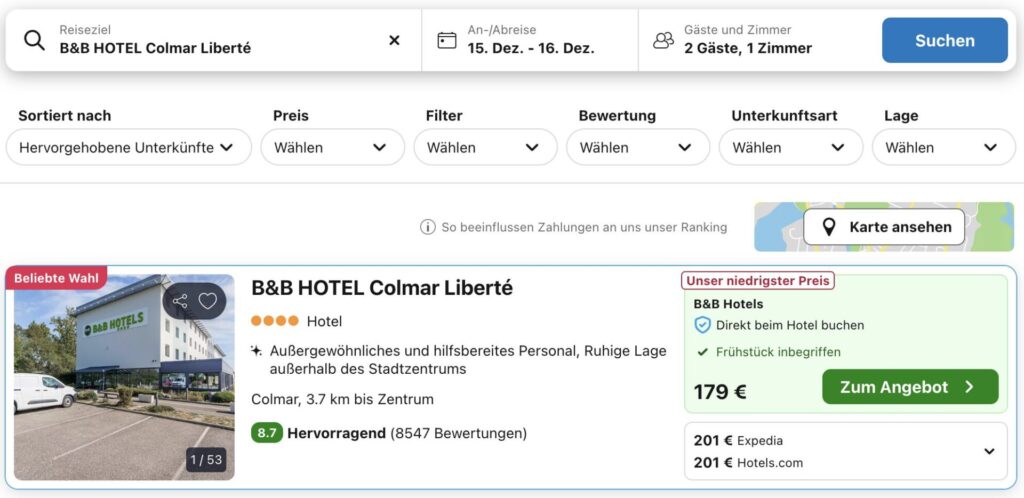Share the B&B HOTEL Colmar listing

point(180,301)
